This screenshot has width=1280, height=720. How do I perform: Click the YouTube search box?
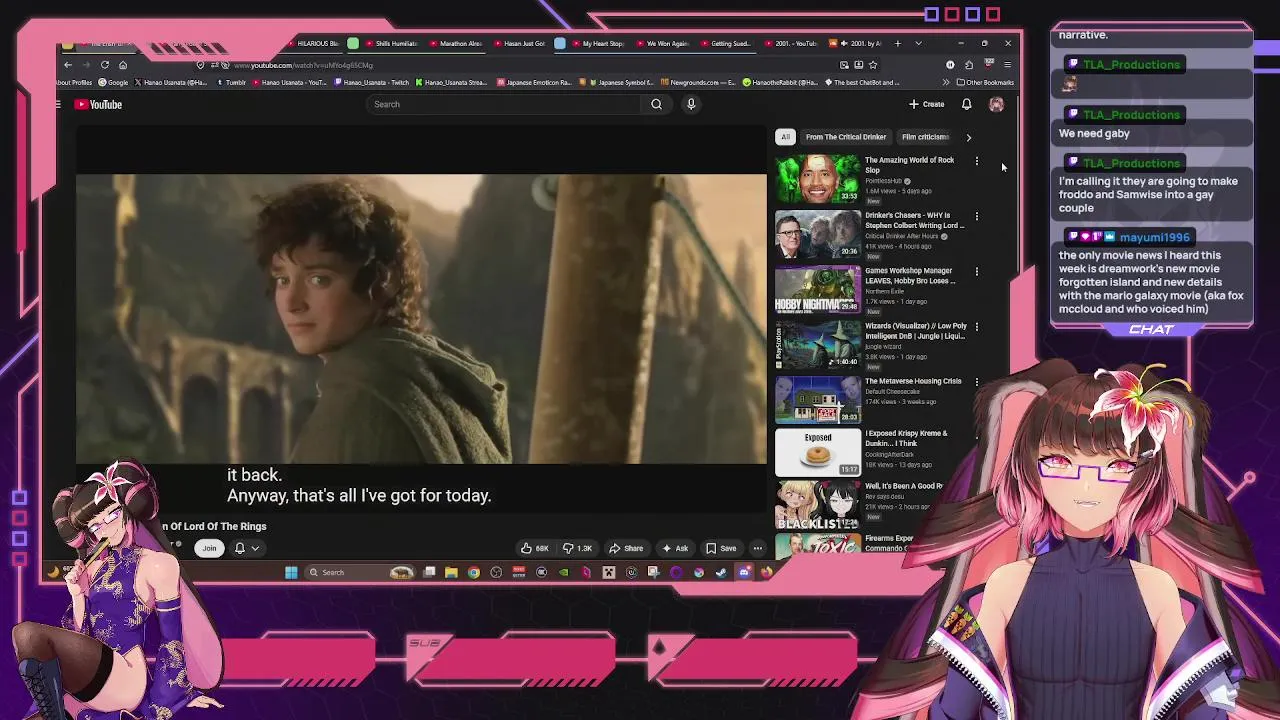pos(505,104)
